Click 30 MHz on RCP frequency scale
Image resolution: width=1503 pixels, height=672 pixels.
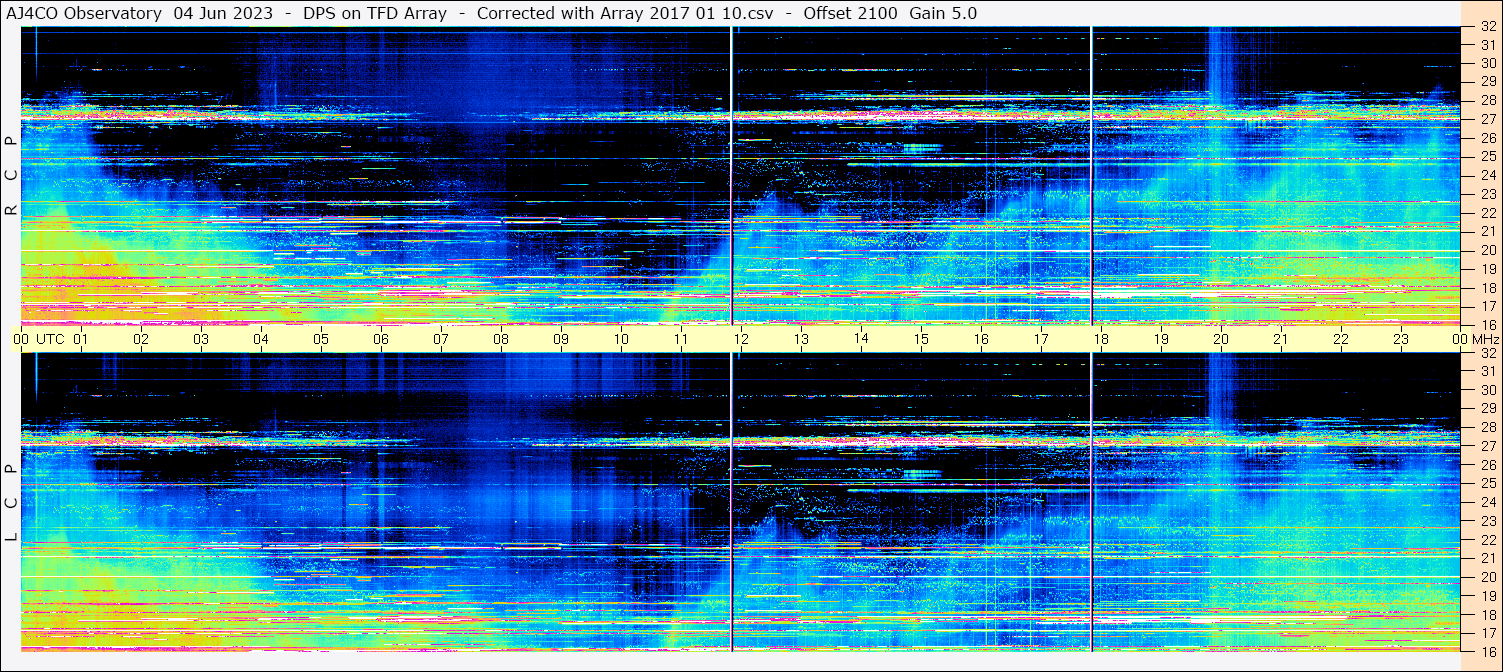pos(1487,63)
